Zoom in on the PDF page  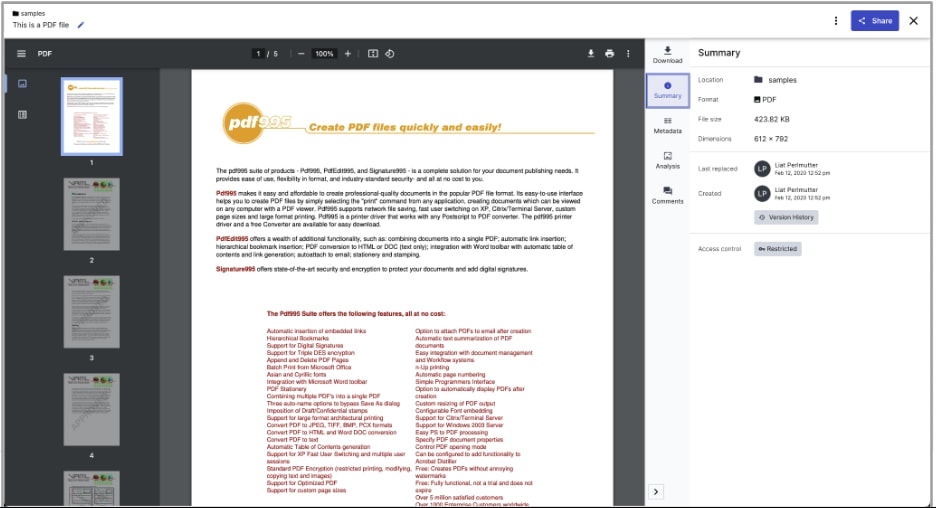pyautogui.click(x=347, y=54)
